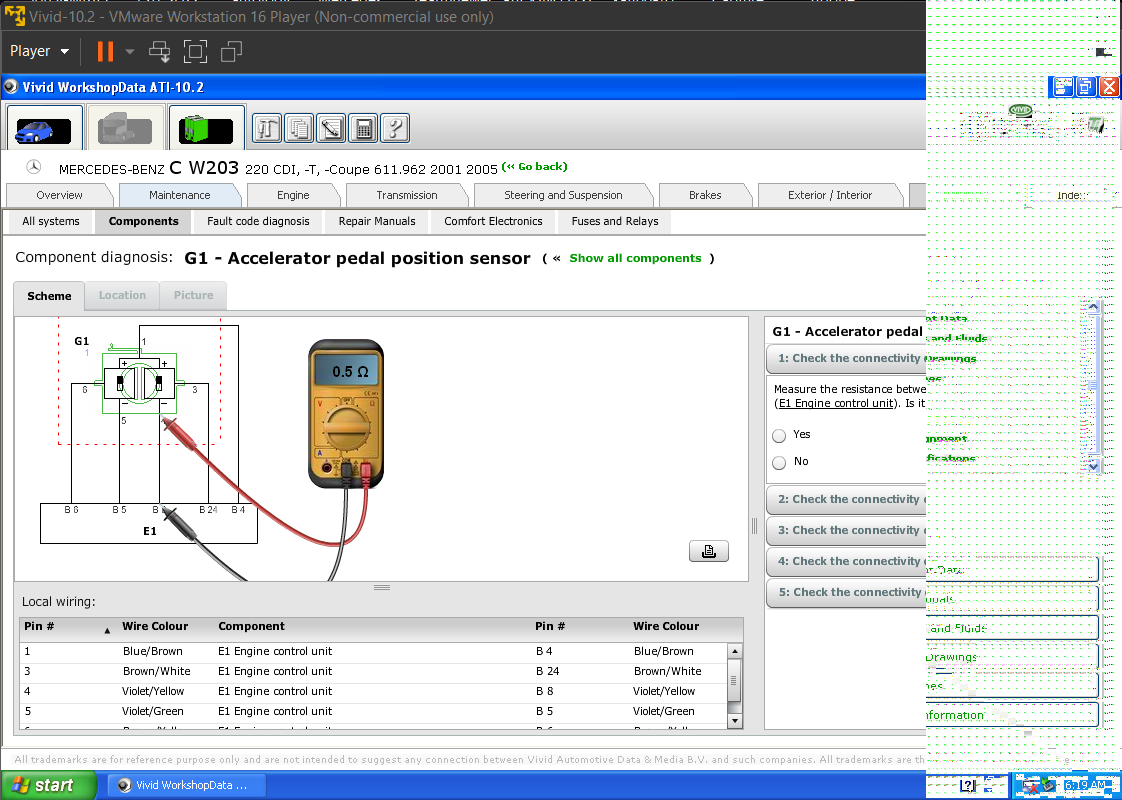Click the B 24 pin cell
1122x800 pixels.
547,672
